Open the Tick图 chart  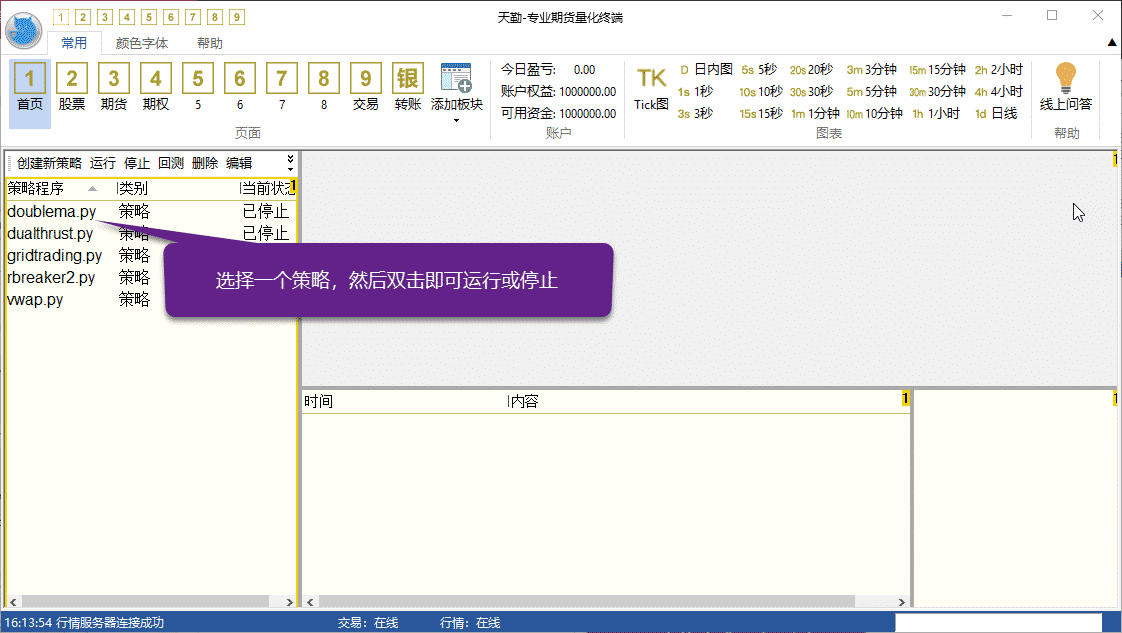(651, 88)
